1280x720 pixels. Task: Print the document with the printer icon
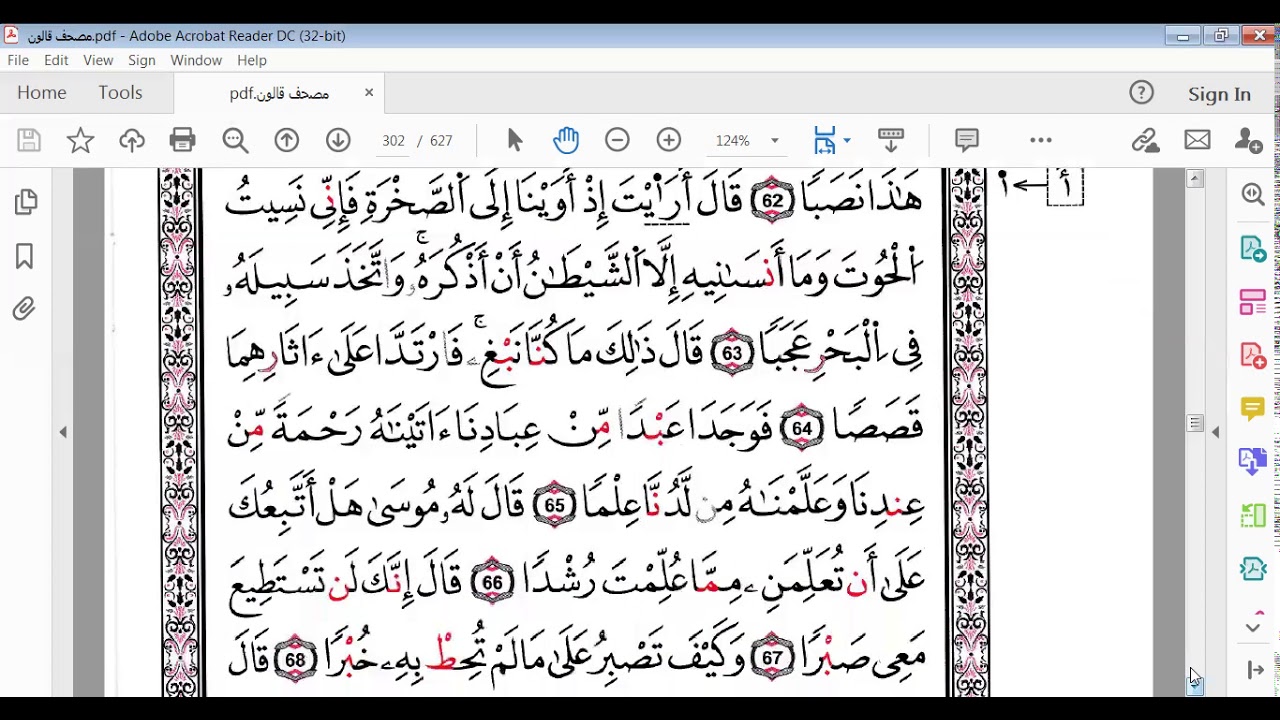[182, 141]
